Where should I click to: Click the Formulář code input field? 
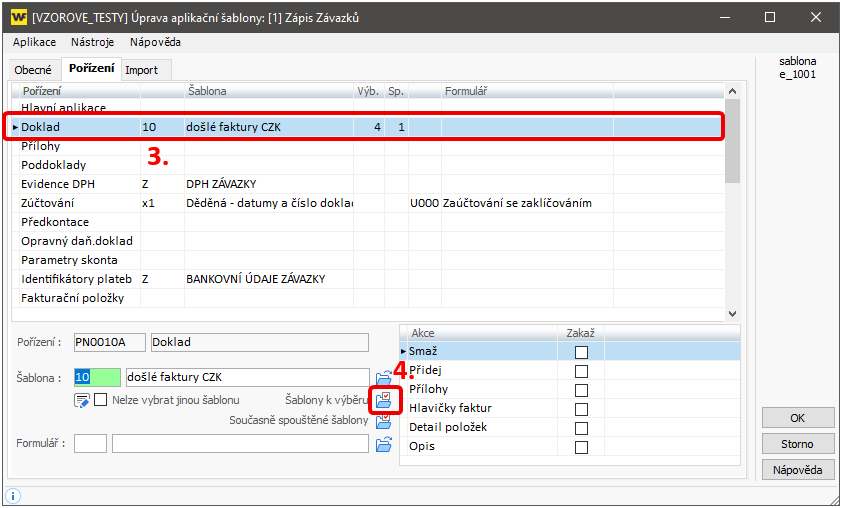pyautogui.click(x=90, y=444)
